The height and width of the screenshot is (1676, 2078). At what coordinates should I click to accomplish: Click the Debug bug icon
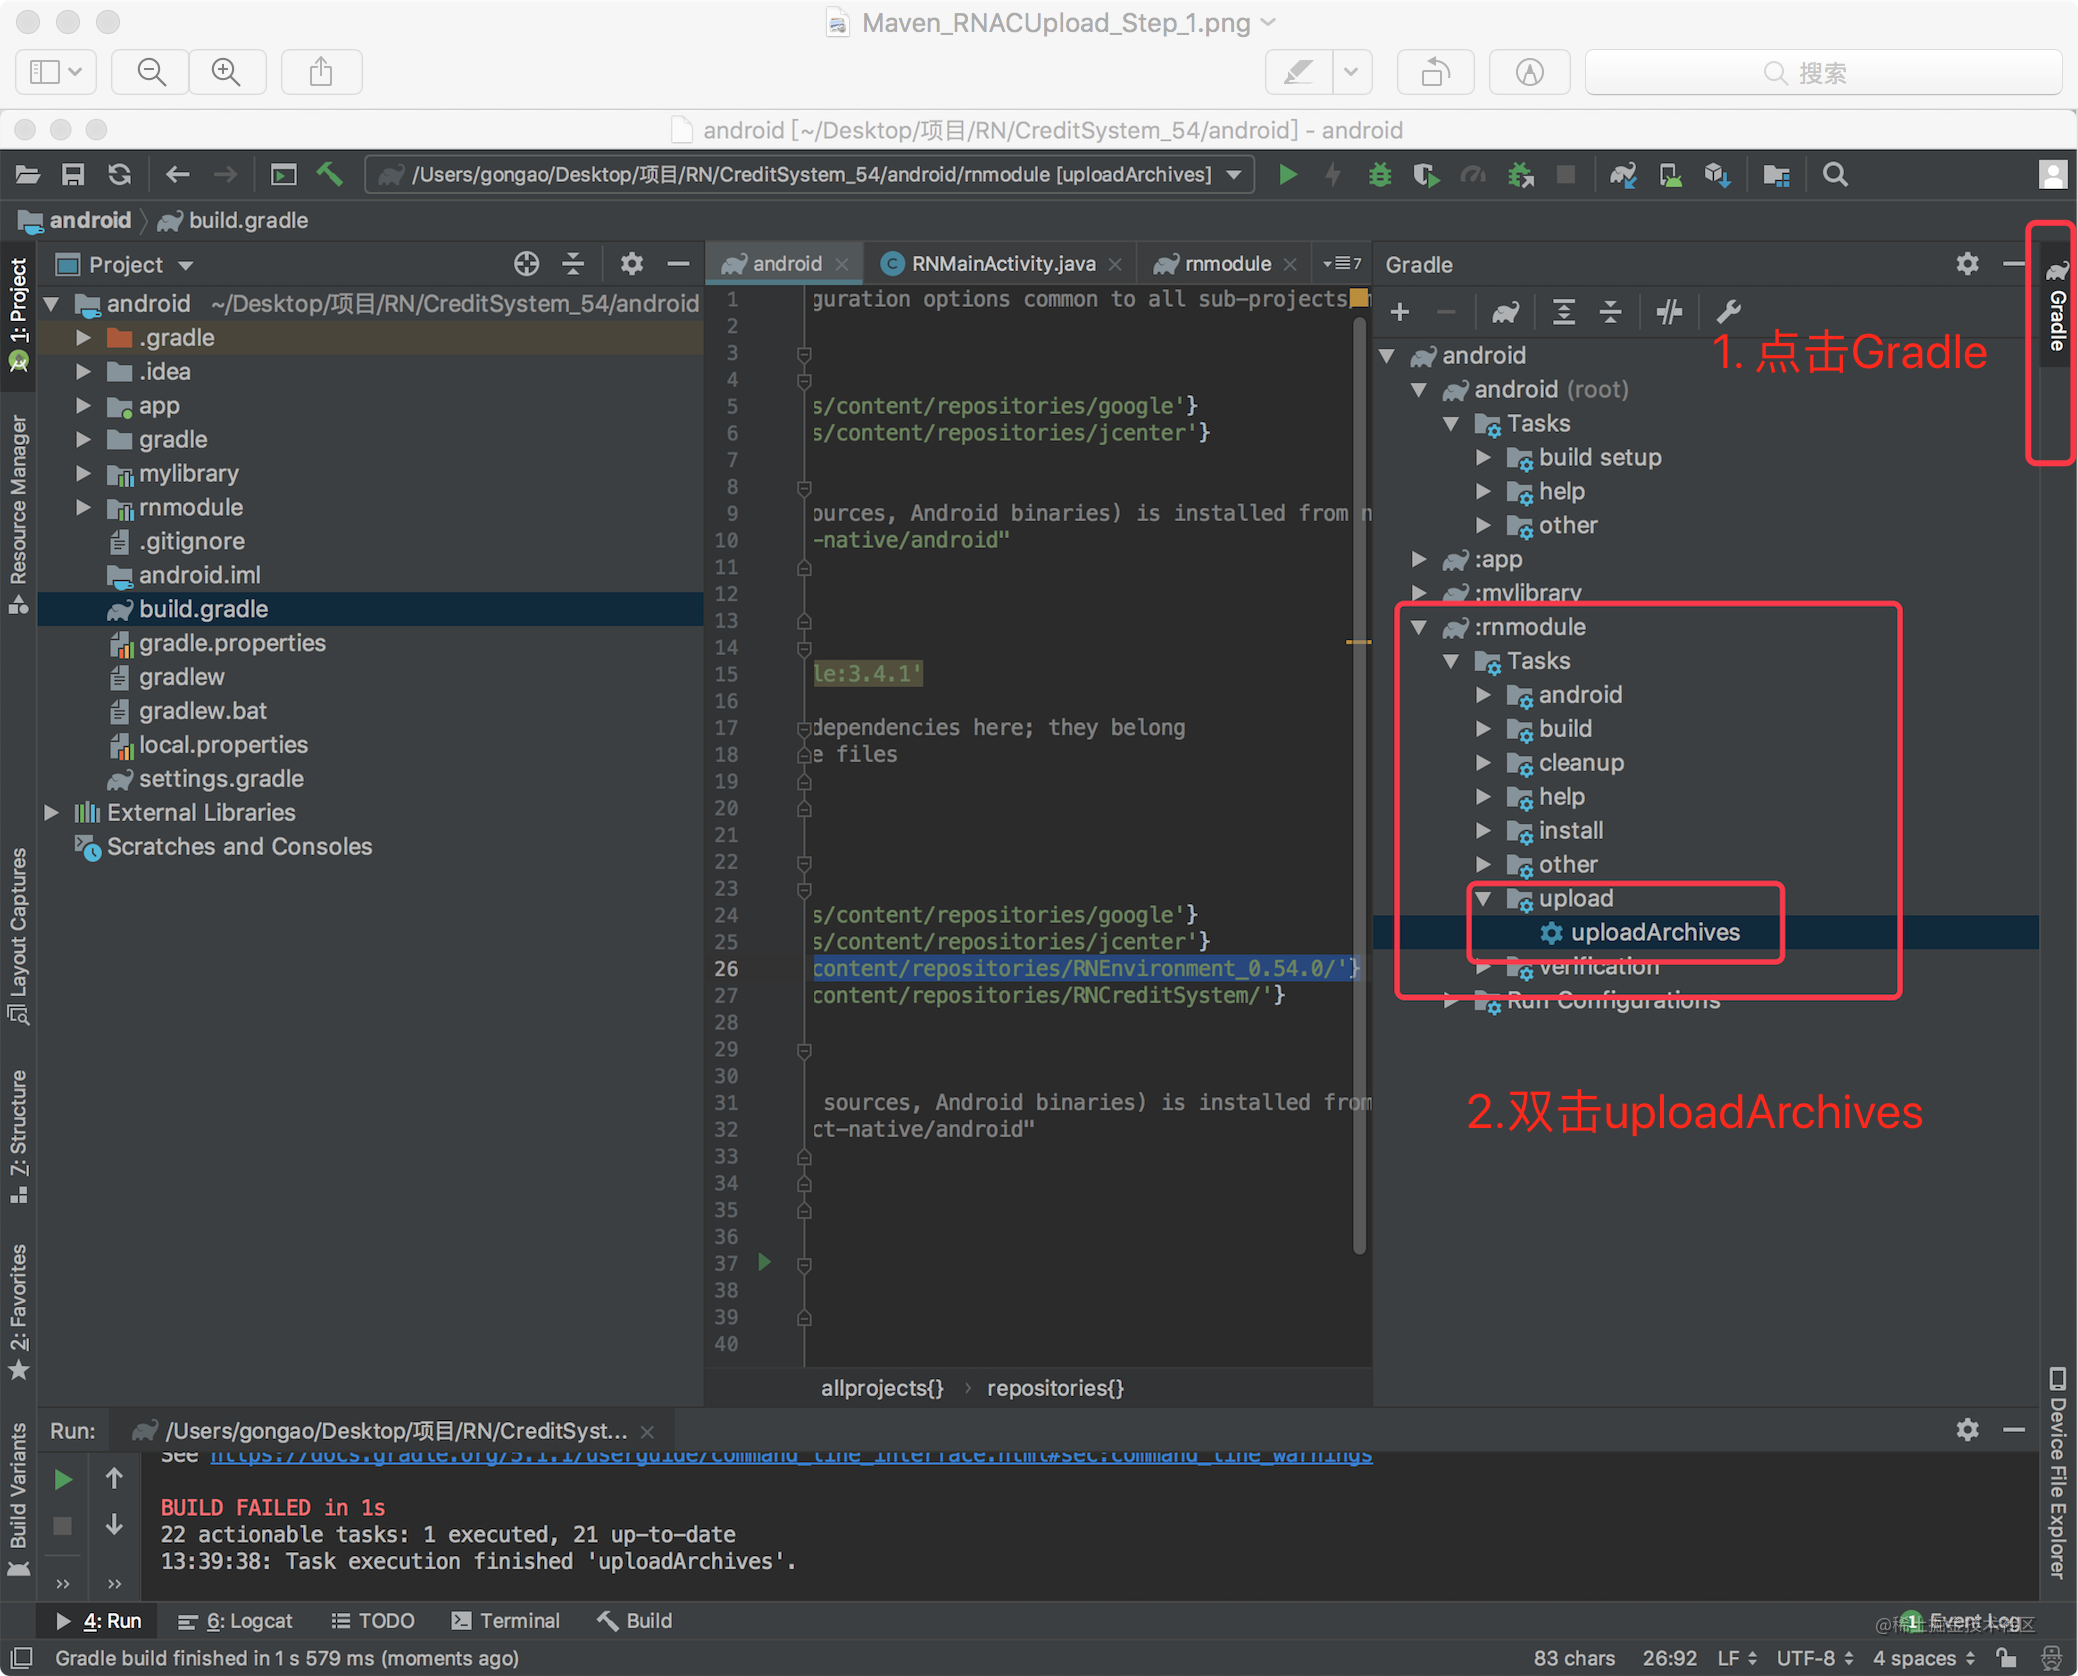[1379, 175]
